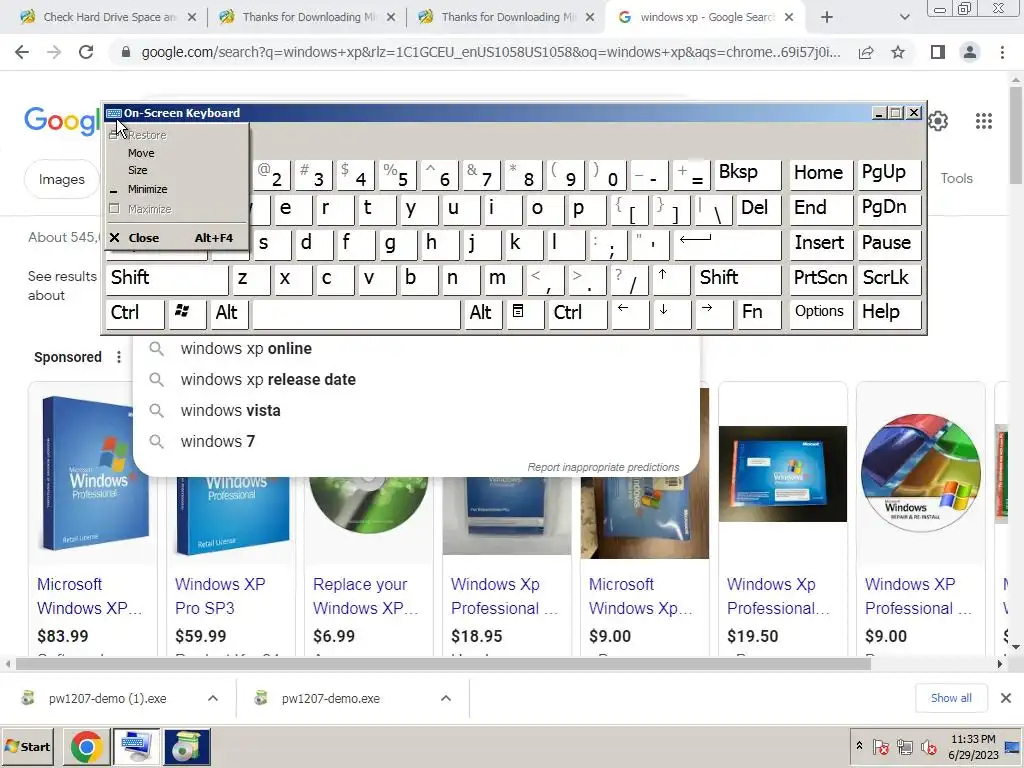This screenshot has height=768, width=1024.
Task: Choose Close Alt+F4 menu entry
Action: coord(176,238)
